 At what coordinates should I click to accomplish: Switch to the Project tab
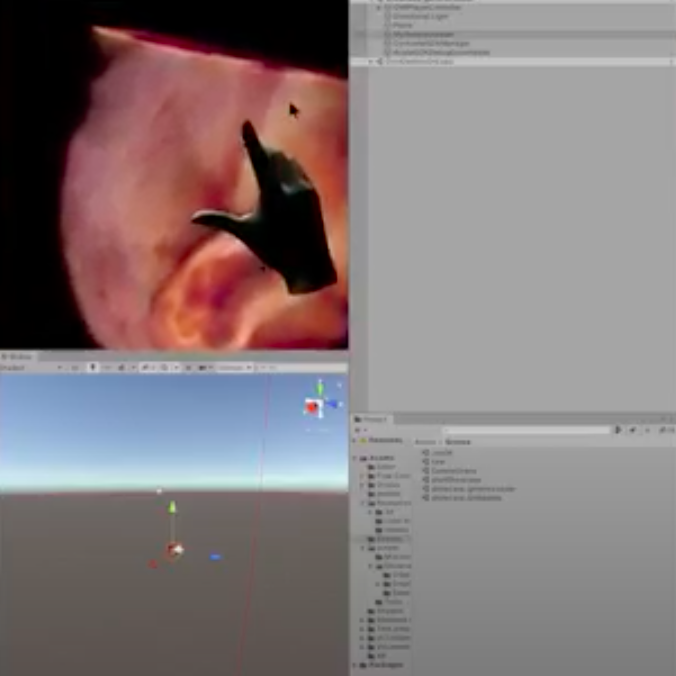click(371, 419)
